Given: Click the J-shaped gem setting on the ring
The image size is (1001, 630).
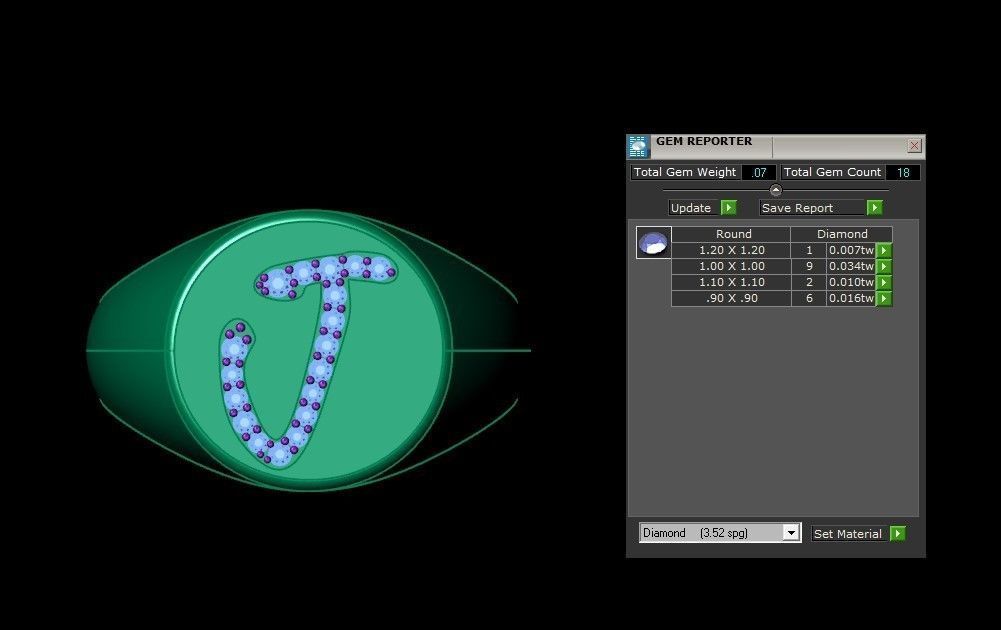Looking at the screenshot, I should pos(308,359).
